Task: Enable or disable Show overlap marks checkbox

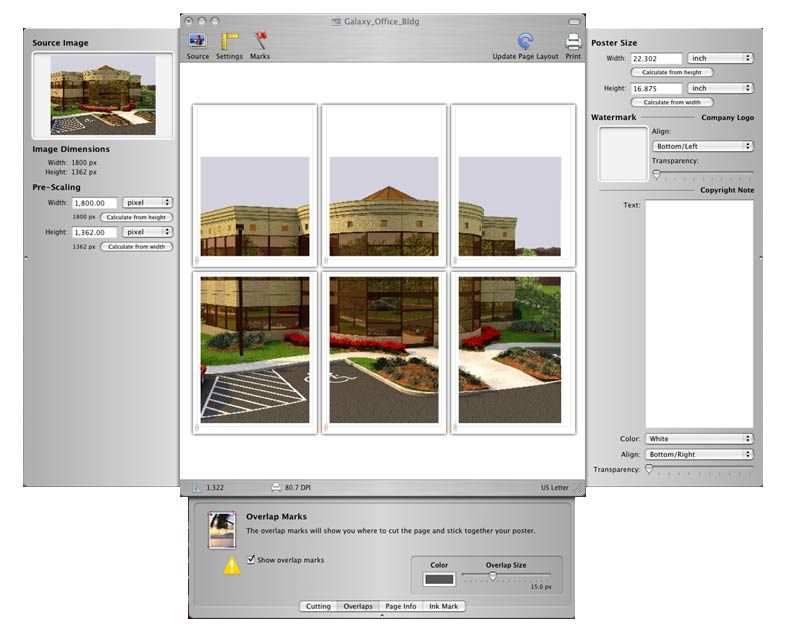Action: pos(251,559)
